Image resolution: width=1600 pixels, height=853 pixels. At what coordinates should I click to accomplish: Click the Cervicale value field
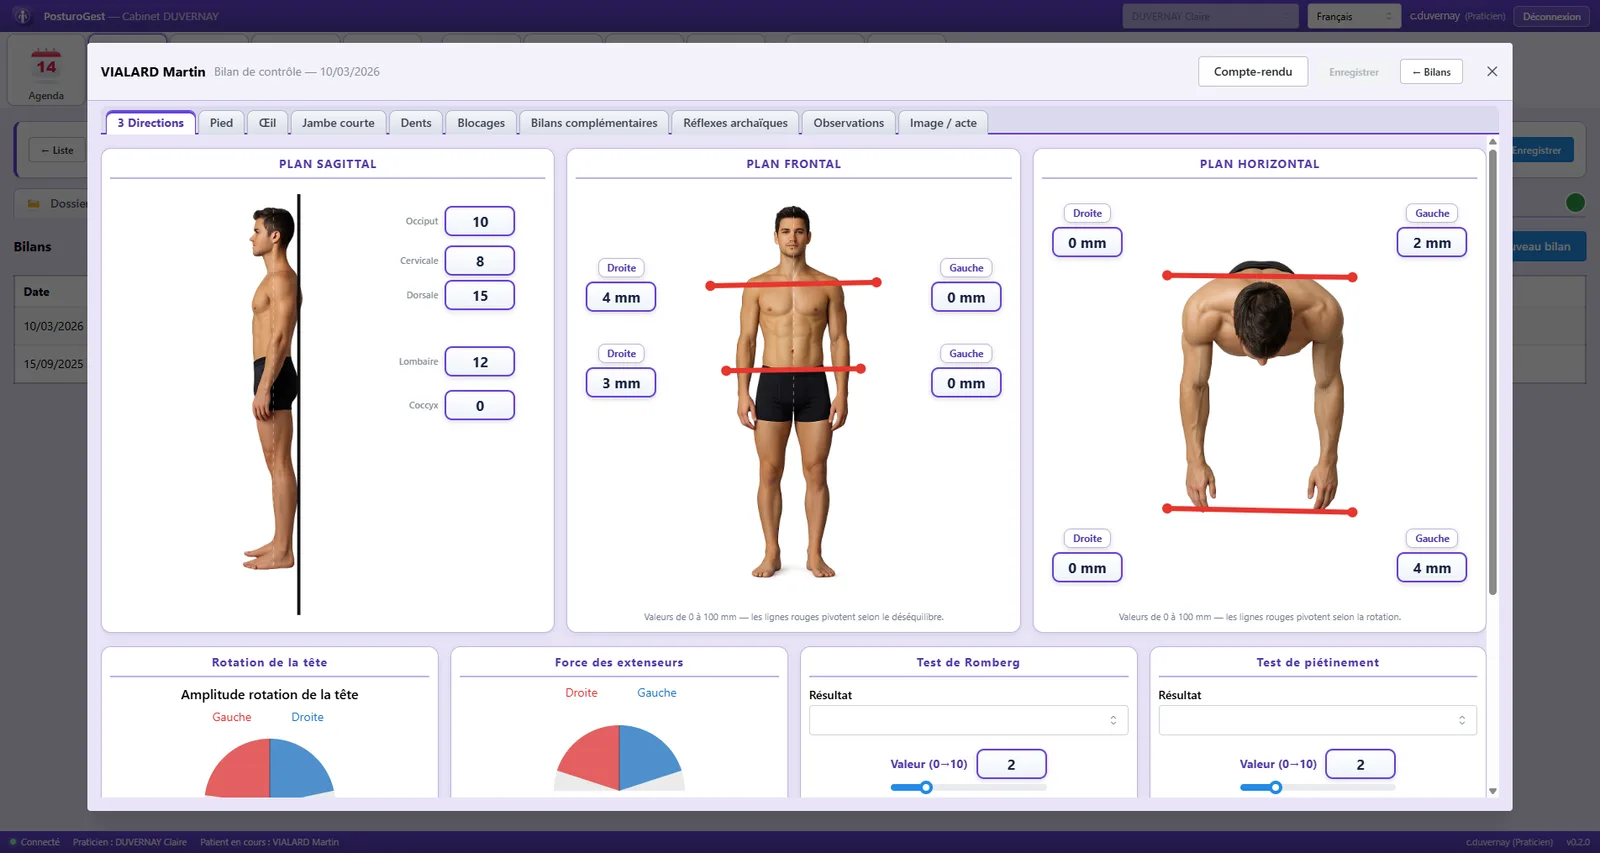tap(480, 261)
